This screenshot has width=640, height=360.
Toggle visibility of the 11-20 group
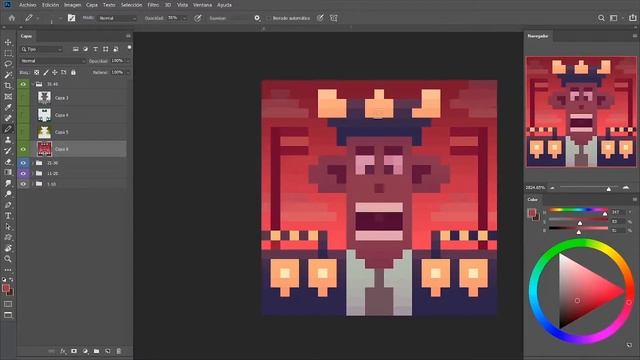[23, 173]
